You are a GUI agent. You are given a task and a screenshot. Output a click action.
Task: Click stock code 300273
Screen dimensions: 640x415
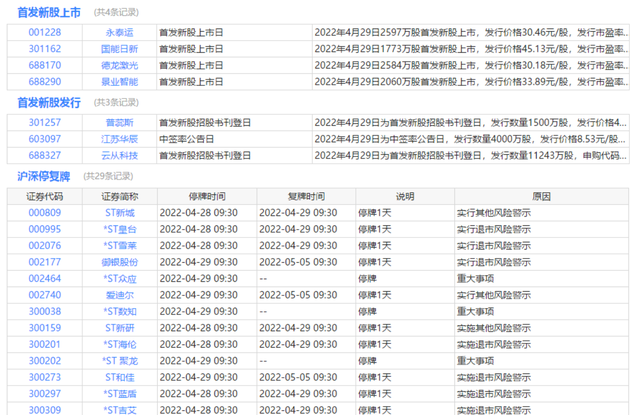pyautogui.click(x=45, y=377)
